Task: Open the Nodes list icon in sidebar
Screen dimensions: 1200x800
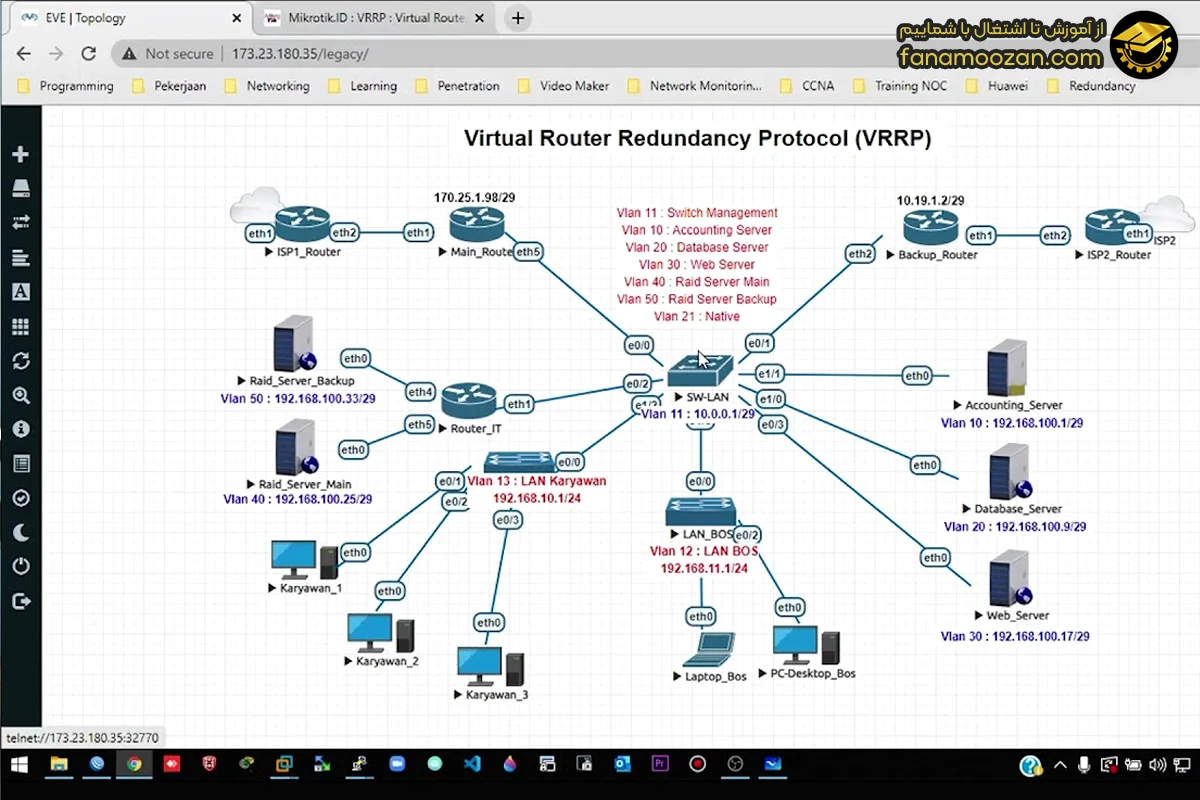Action: click(20, 189)
